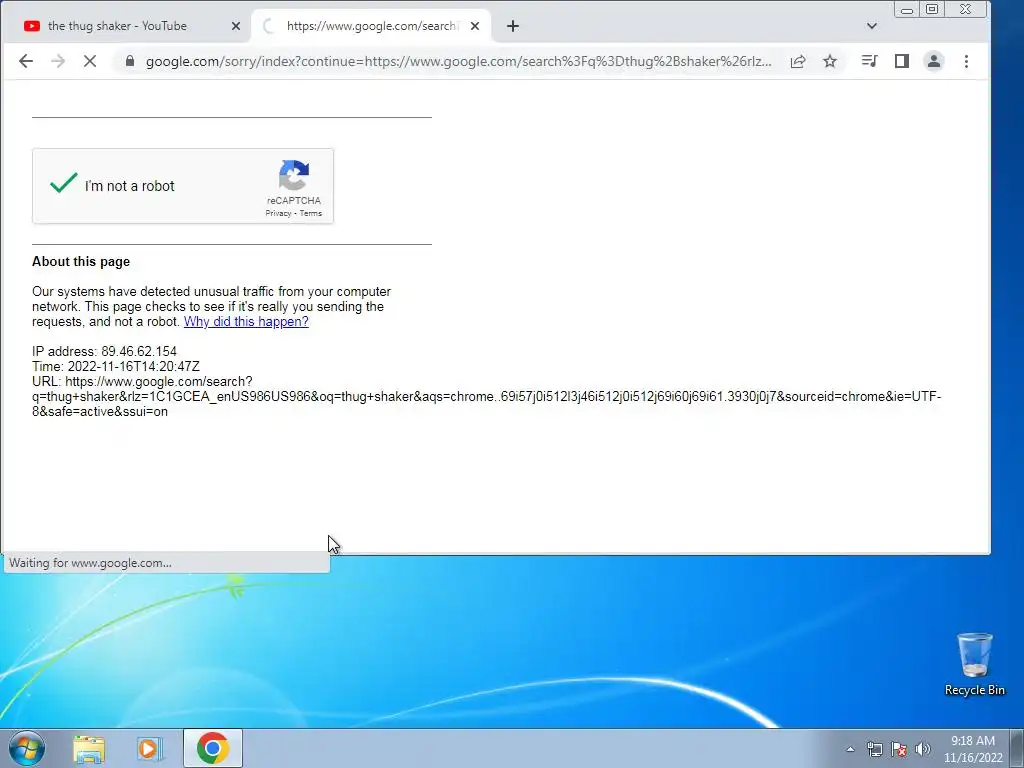The image size is (1024, 768).
Task: Maximize the Chrome window
Action: pos(932,9)
